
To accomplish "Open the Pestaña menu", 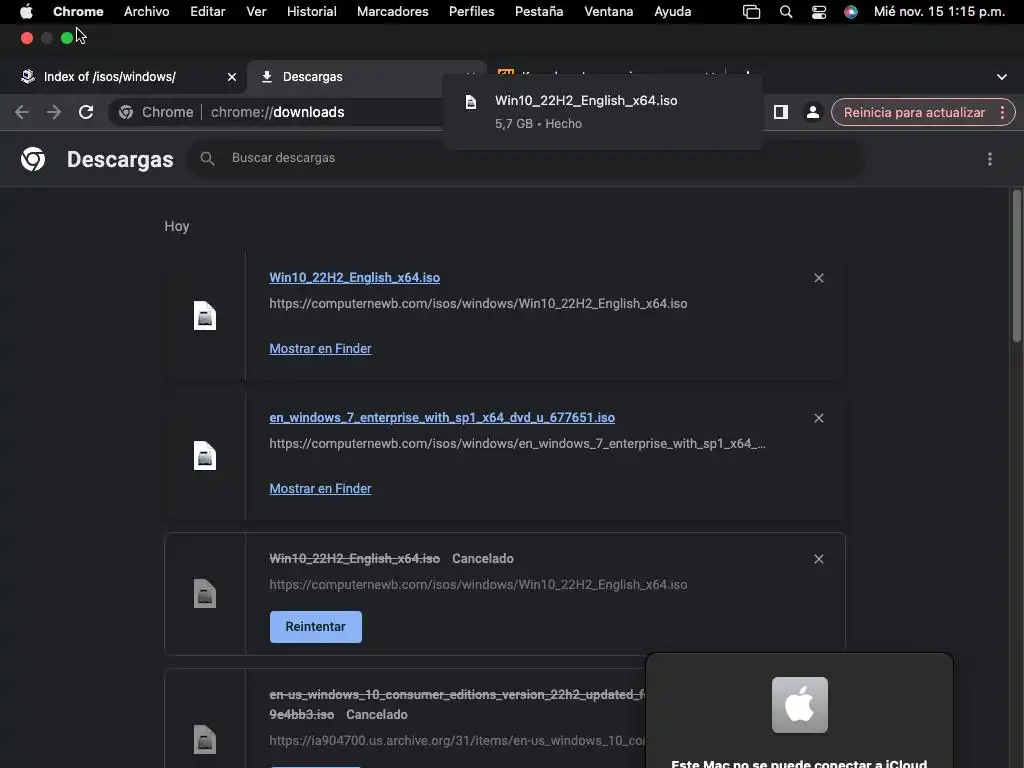I will point(539,12).
